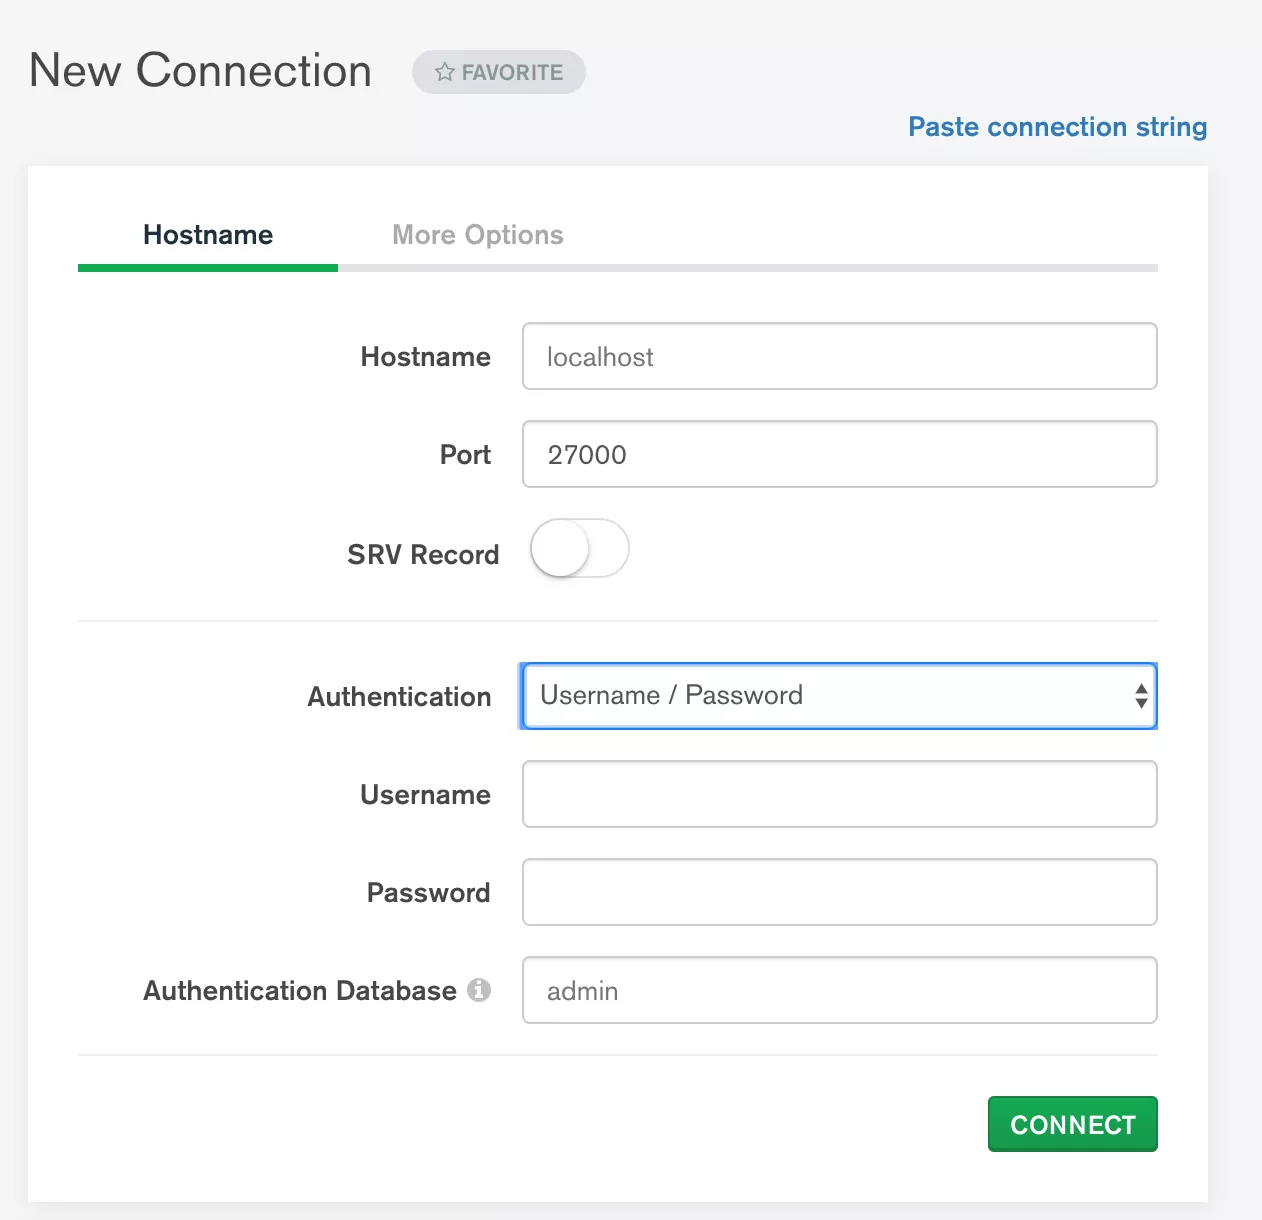Click the Password field label
The width and height of the screenshot is (1262, 1220).
(x=428, y=893)
